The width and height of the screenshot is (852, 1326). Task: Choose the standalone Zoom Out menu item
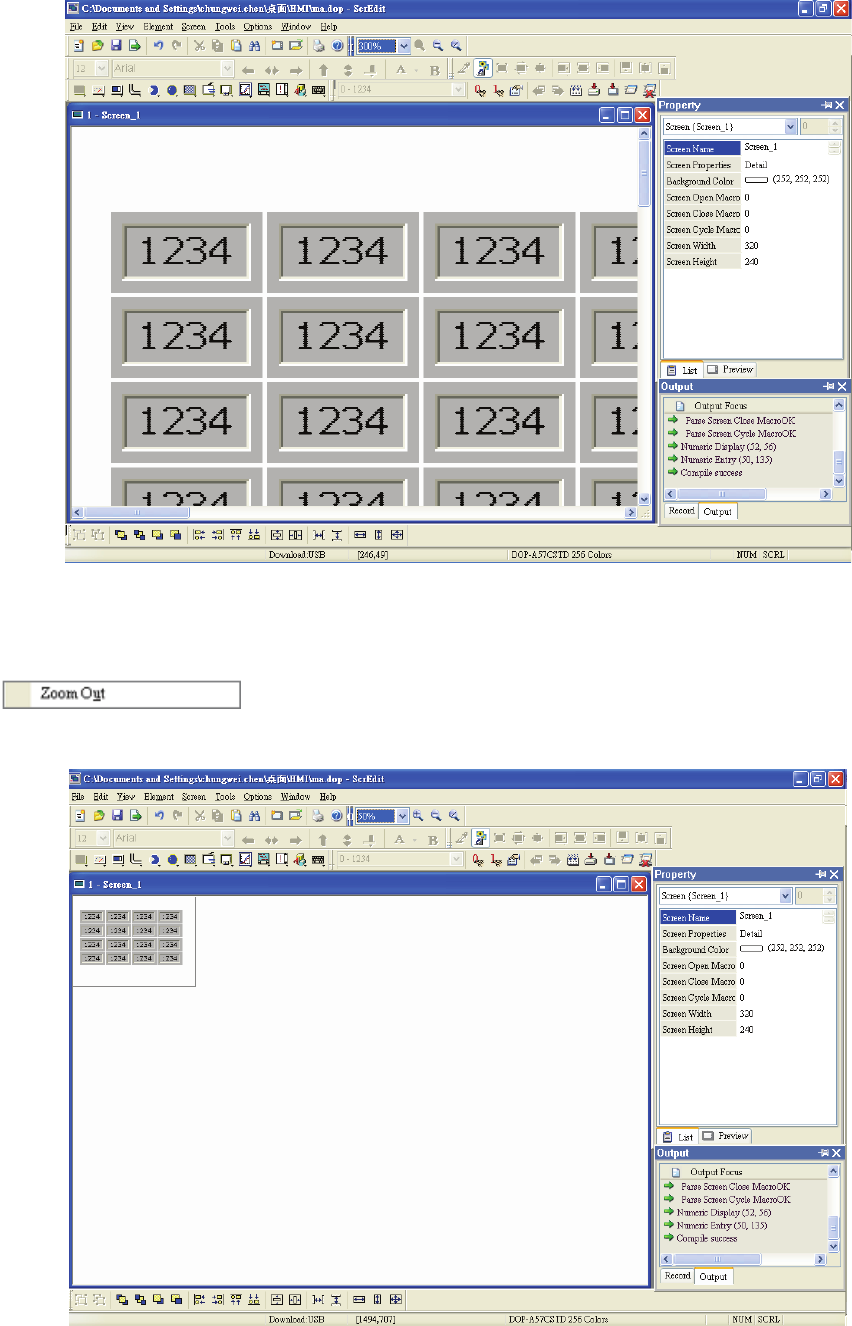123,693
